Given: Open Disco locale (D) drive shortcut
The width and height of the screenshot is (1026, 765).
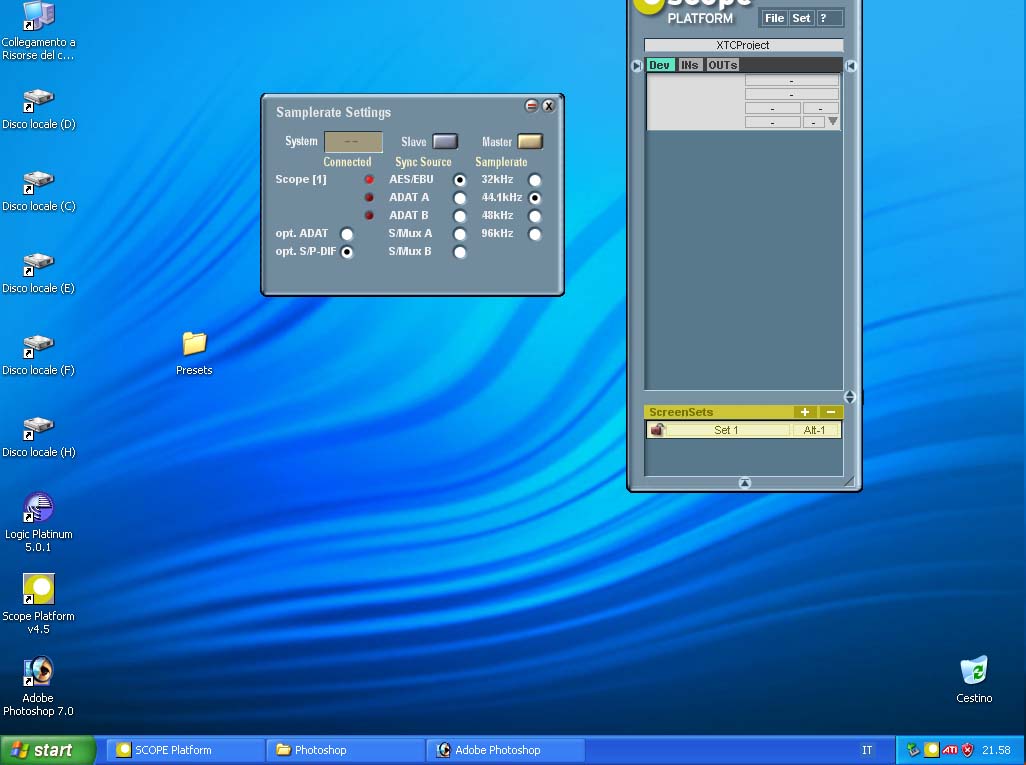Looking at the screenshot, I should pos(38,109).
